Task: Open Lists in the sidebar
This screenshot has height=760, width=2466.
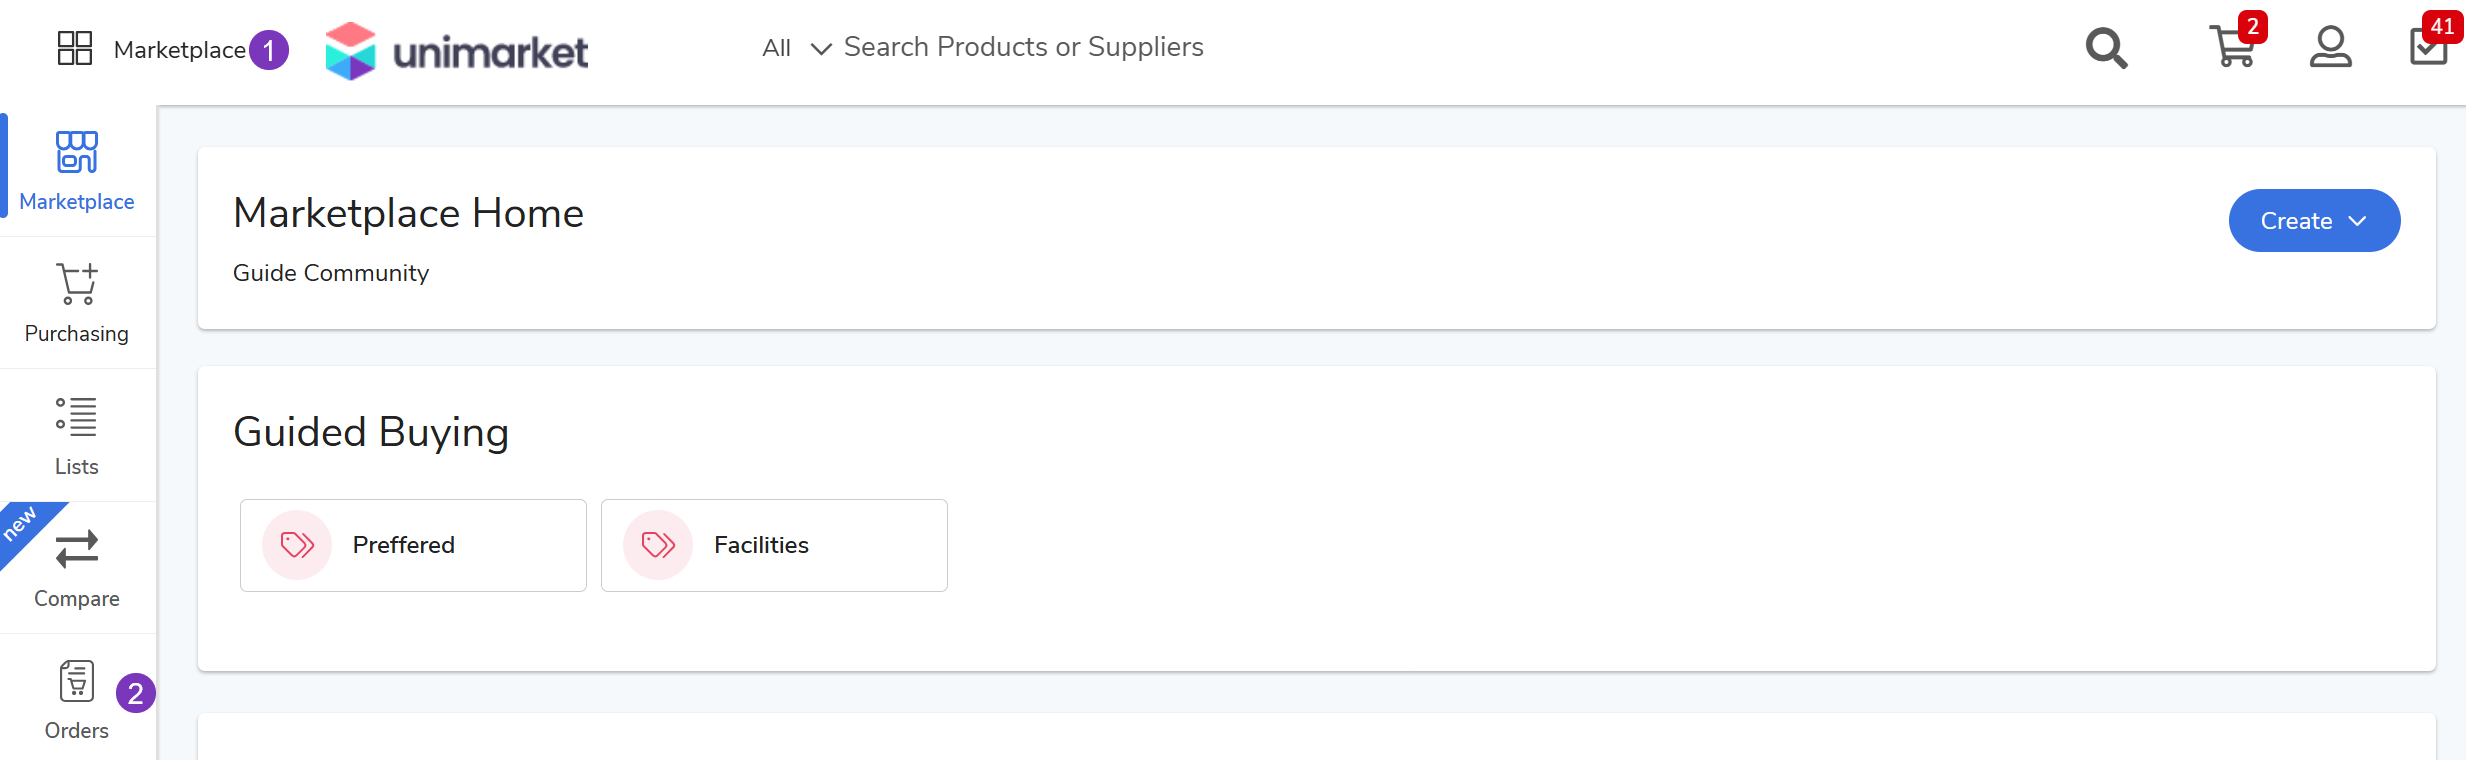Action: pyautogui.click(x=77, y=436)
